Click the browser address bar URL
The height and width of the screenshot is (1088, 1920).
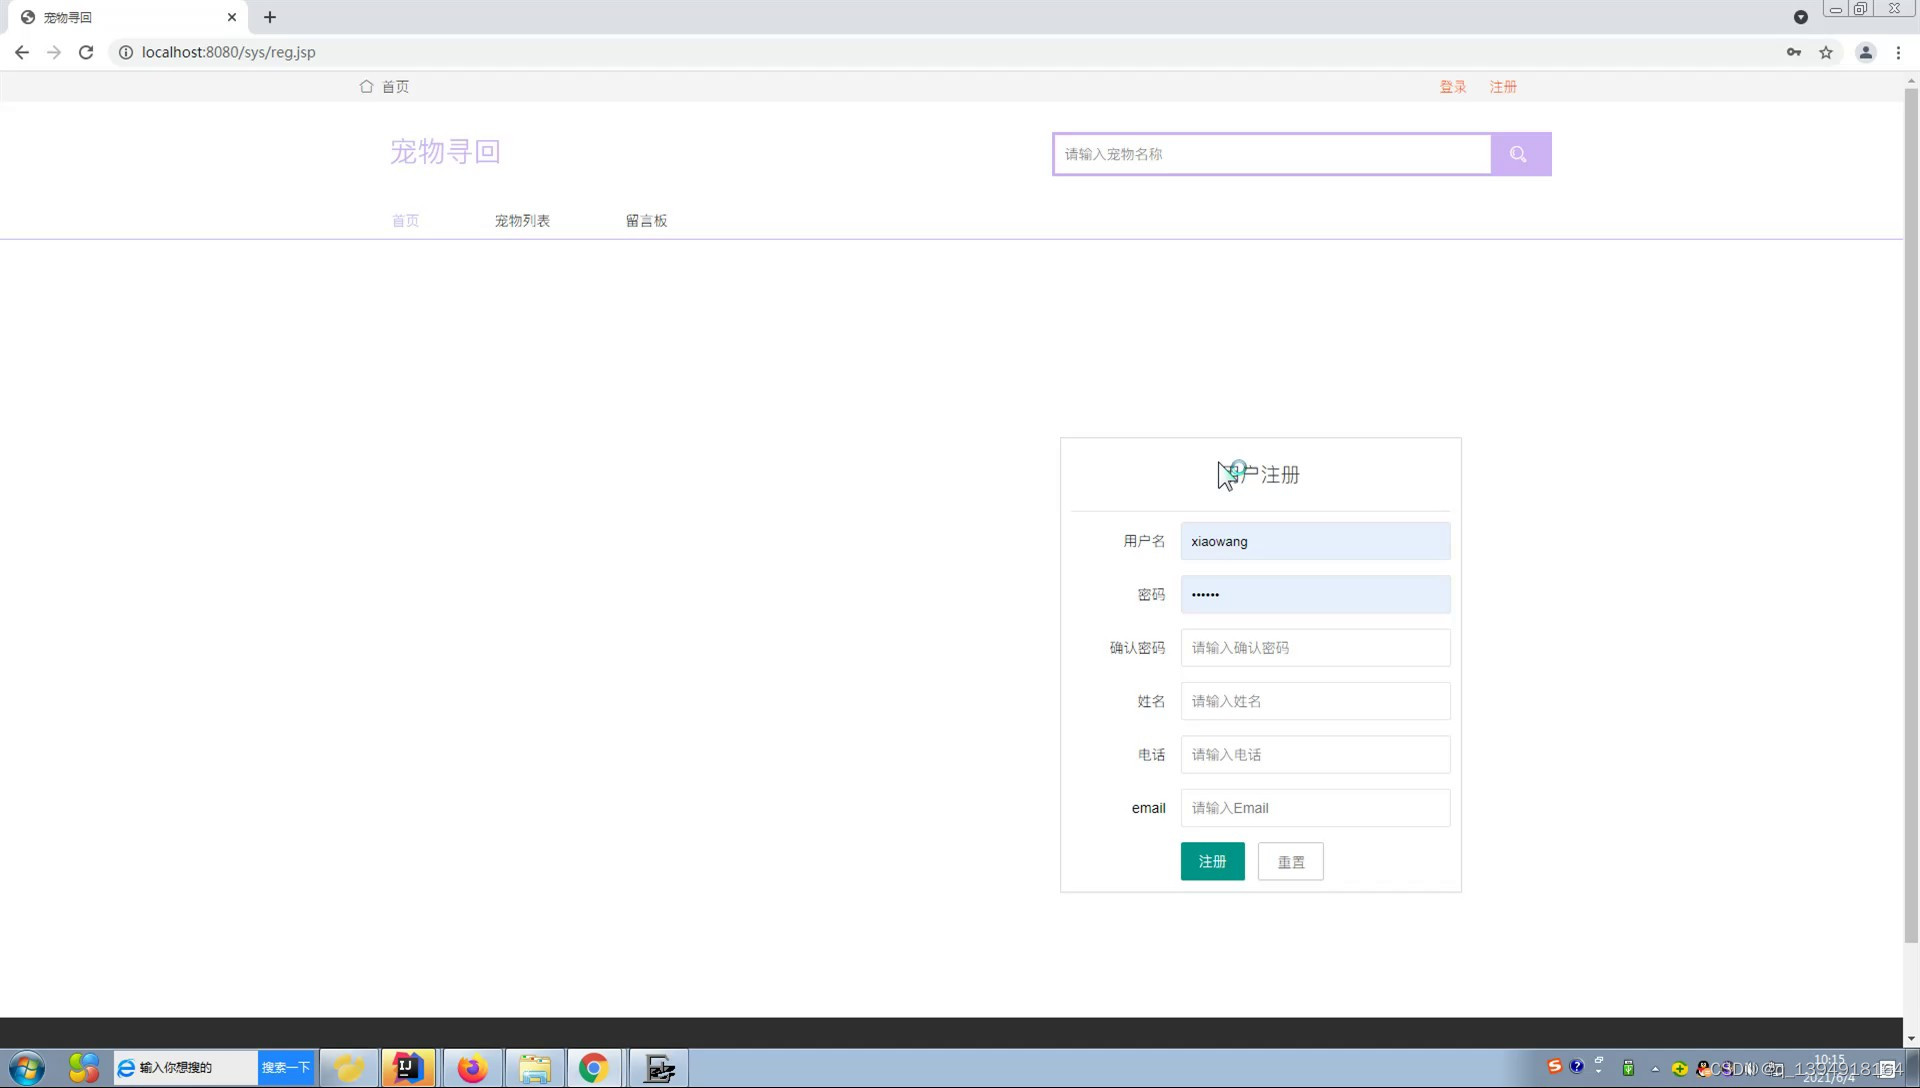[x=228, y=52]
